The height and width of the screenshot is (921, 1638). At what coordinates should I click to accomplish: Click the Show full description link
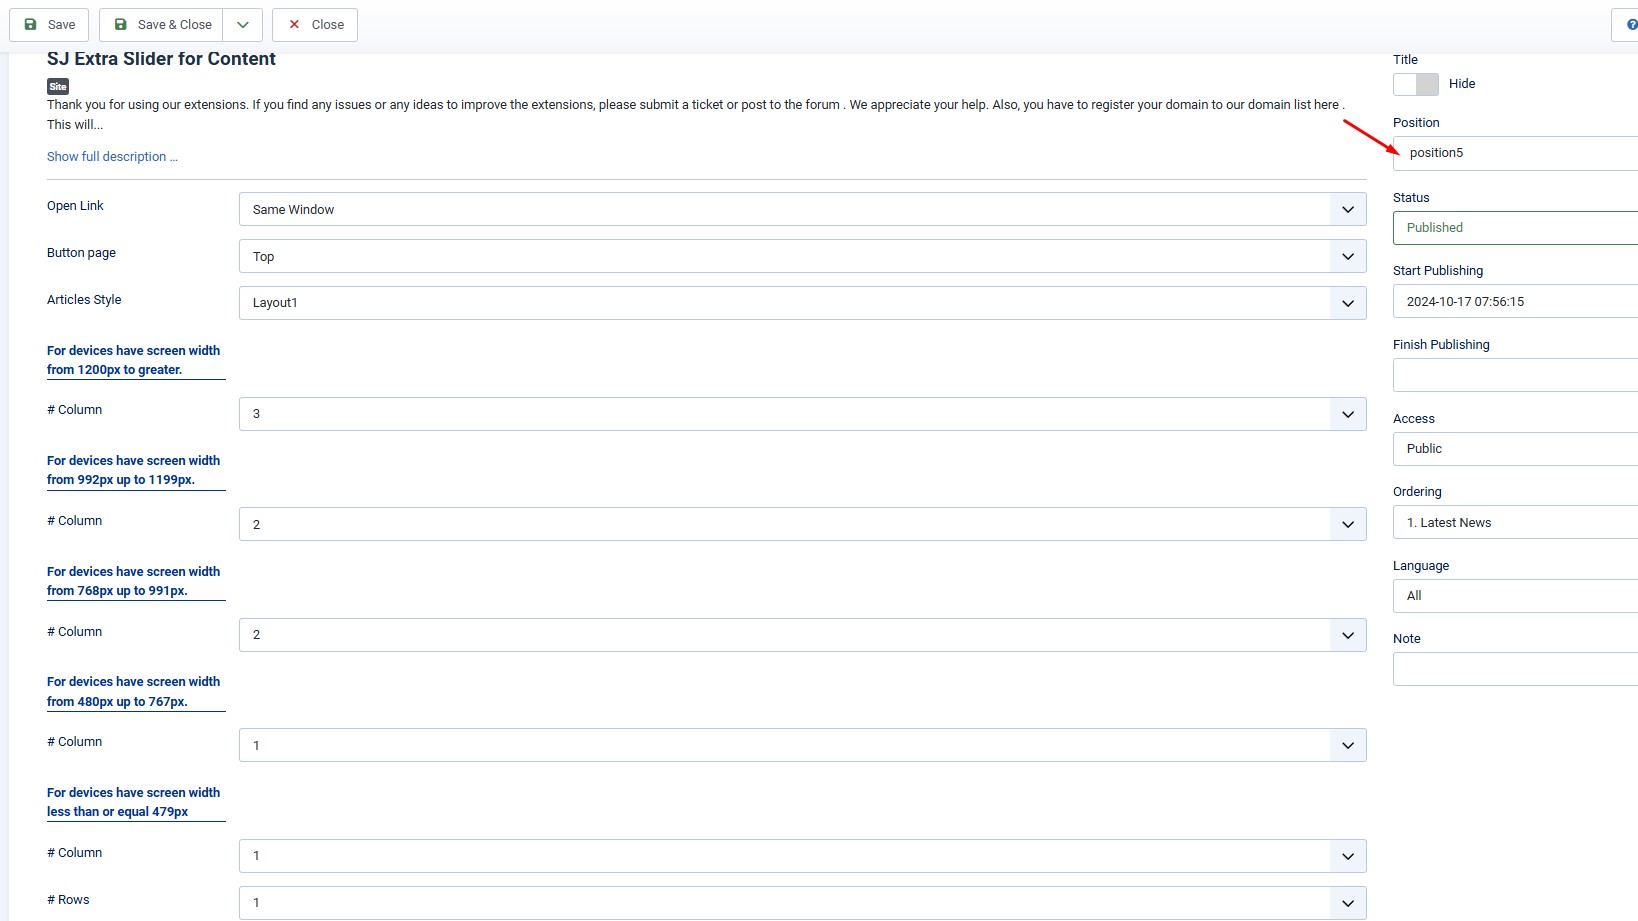point(112,157)
